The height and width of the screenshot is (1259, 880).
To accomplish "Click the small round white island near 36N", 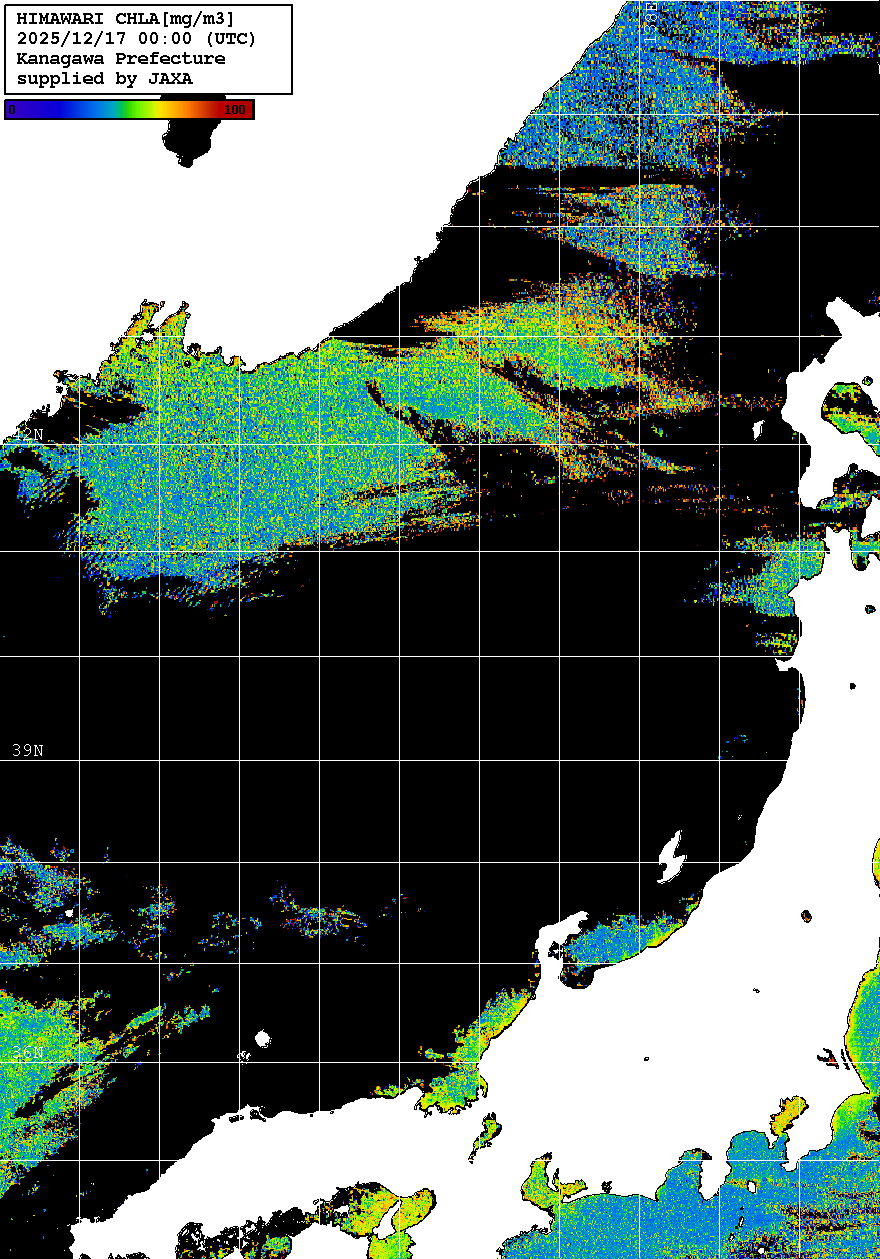I will [263, 1039].
